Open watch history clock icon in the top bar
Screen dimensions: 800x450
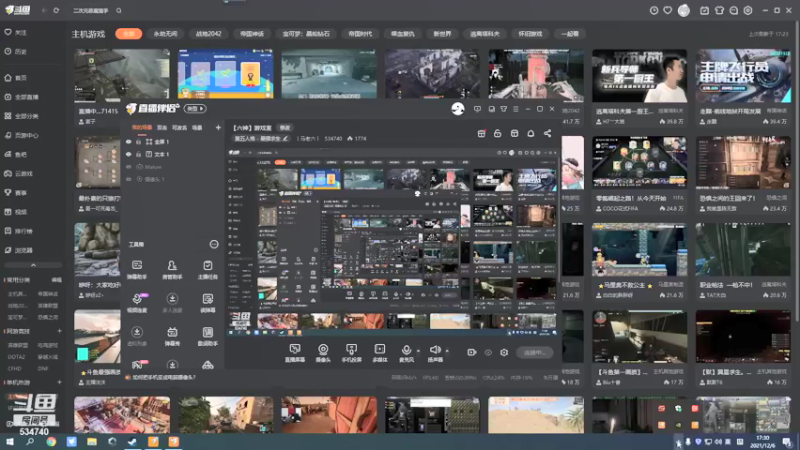[x=654, y=10]
